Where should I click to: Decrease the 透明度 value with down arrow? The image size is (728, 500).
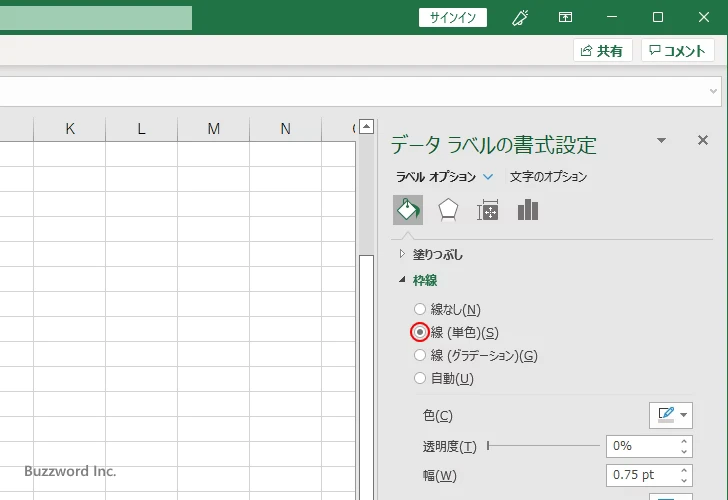684,452
